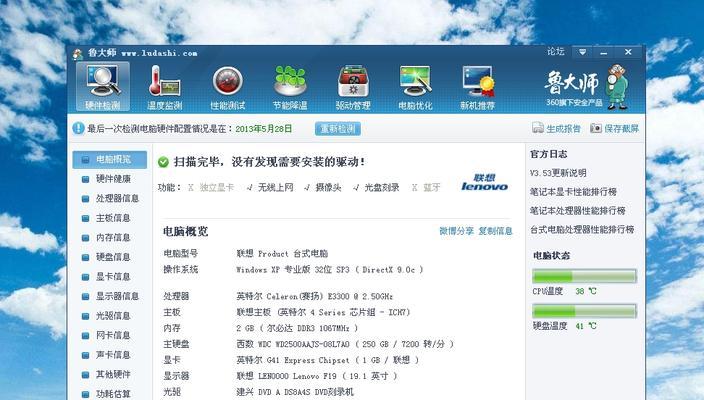Open the 性能测试 gauge icon
Image resolution: width=704 pixels, height=400 pixels.
[228, 87]
